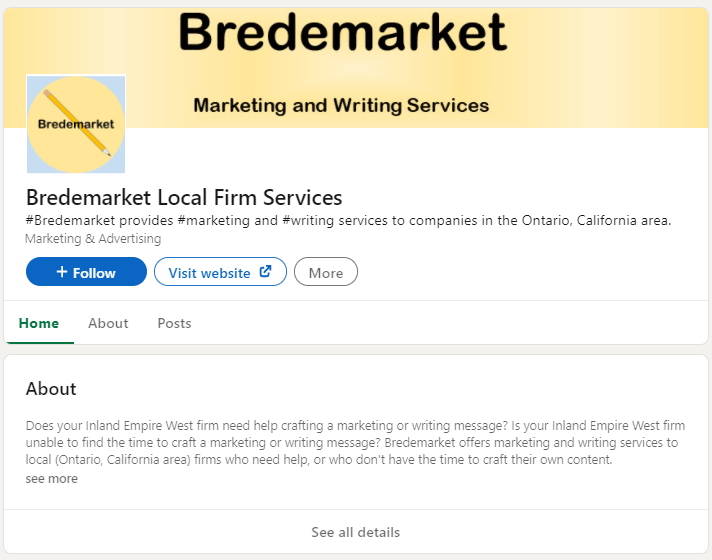Click the 'Marketing and Writing Services' banner subtitle
This screenshot has width=712, height=560.
(340, 105)
